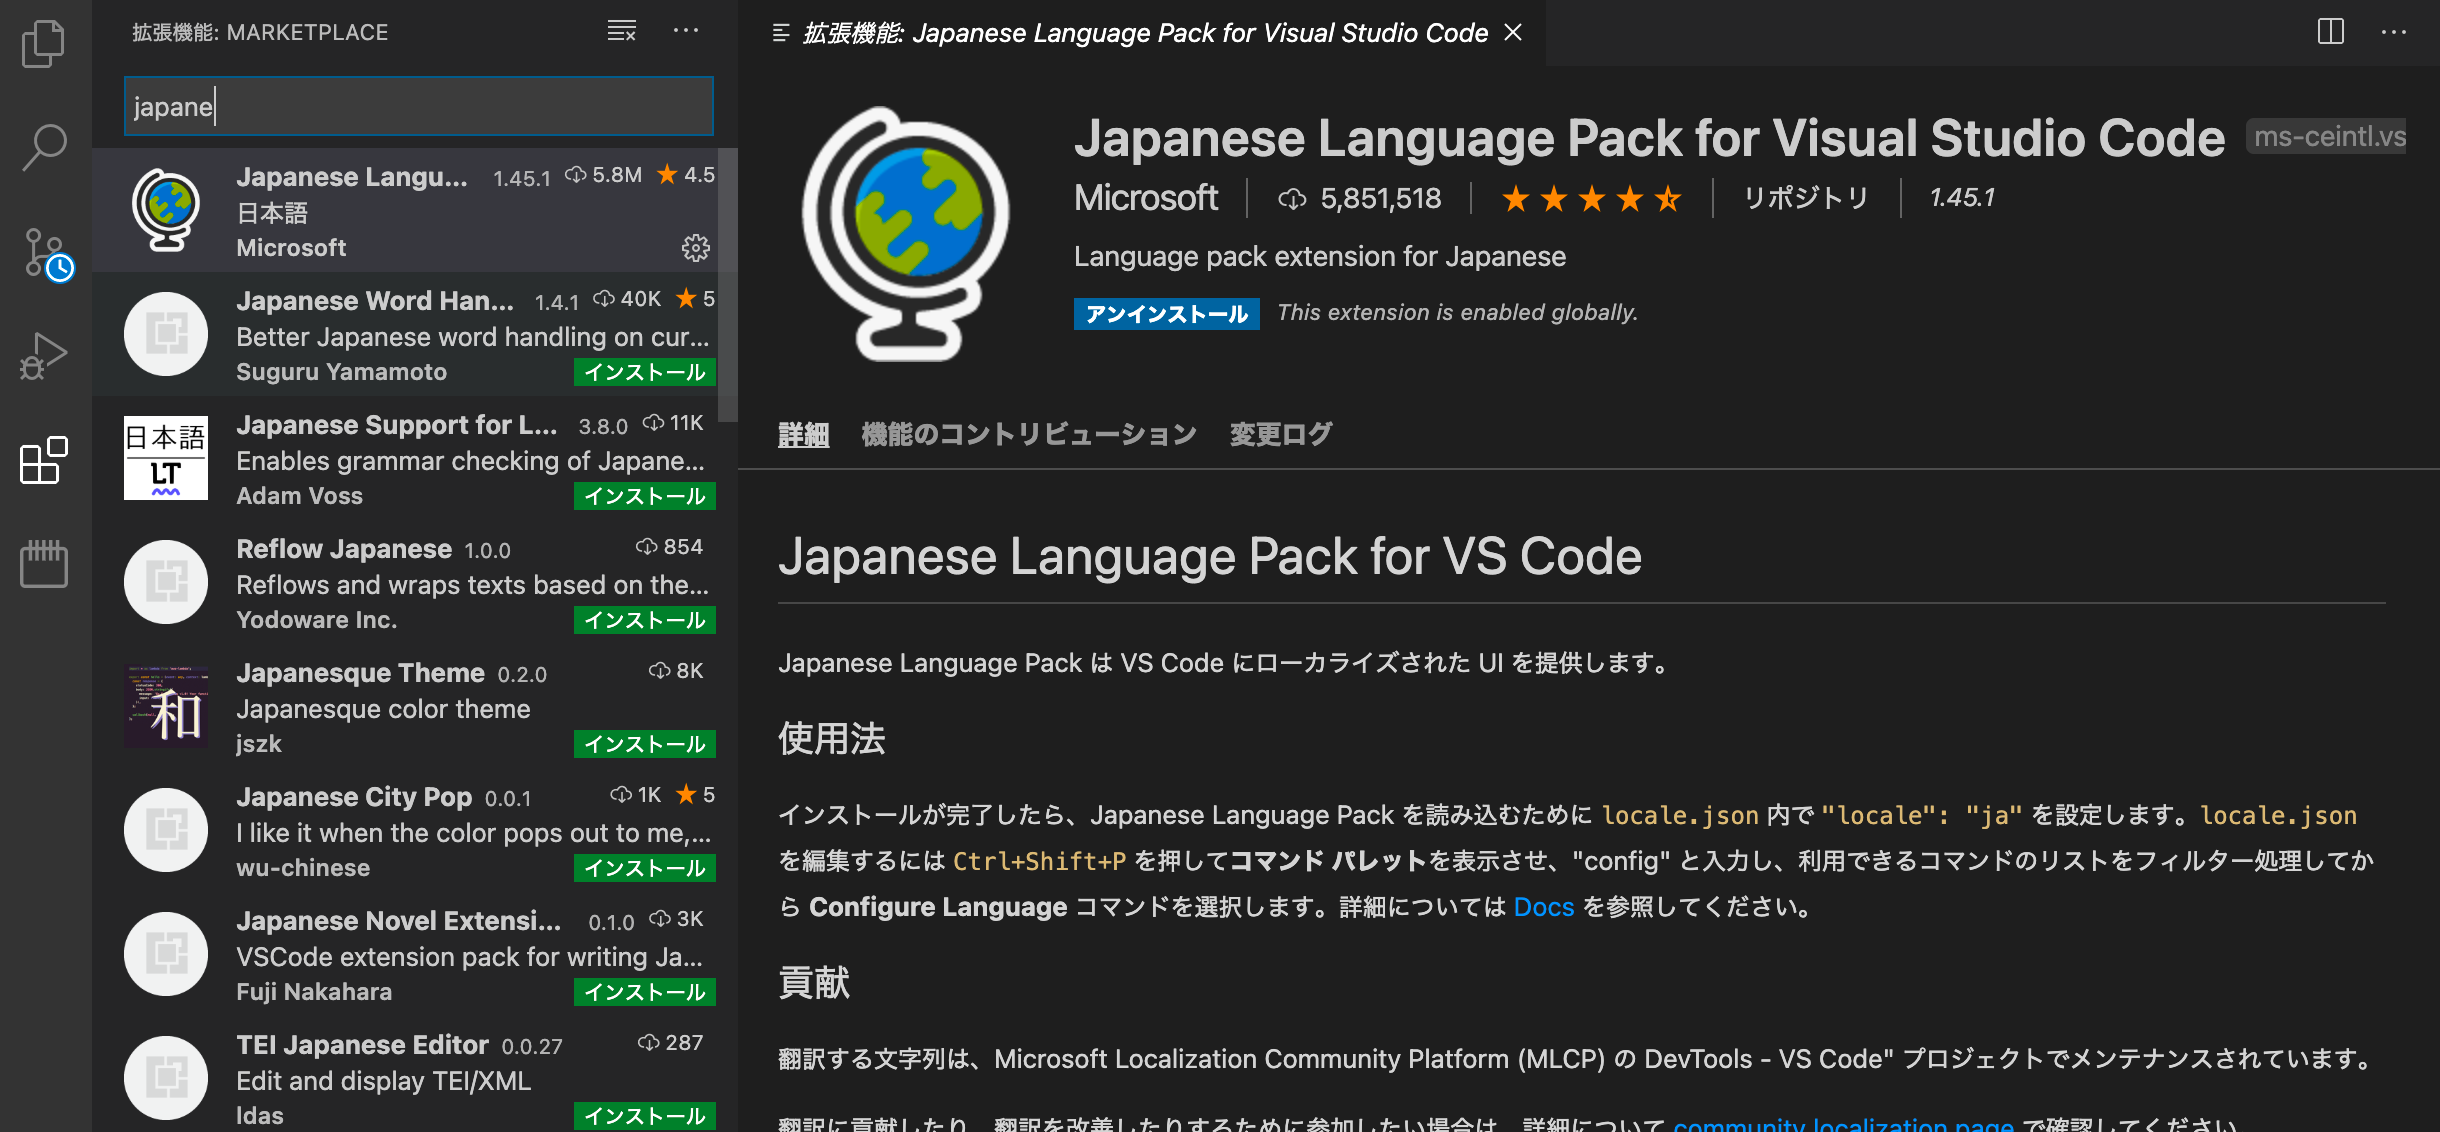
Task: Open the Run and Debug view
Action: tap(44, 356)
